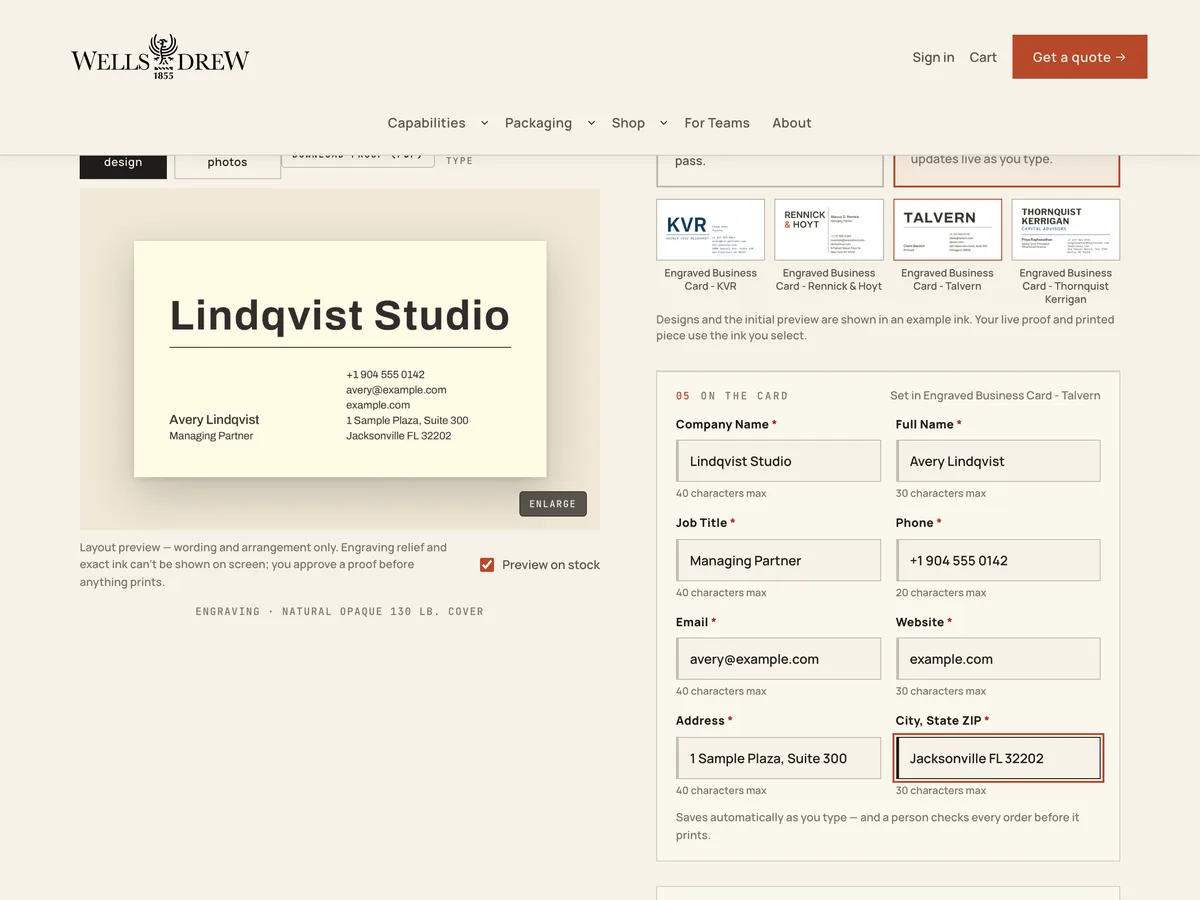The image size is (1200, 900).
Task: Click the City, State ZIP field
Action: 998,758
